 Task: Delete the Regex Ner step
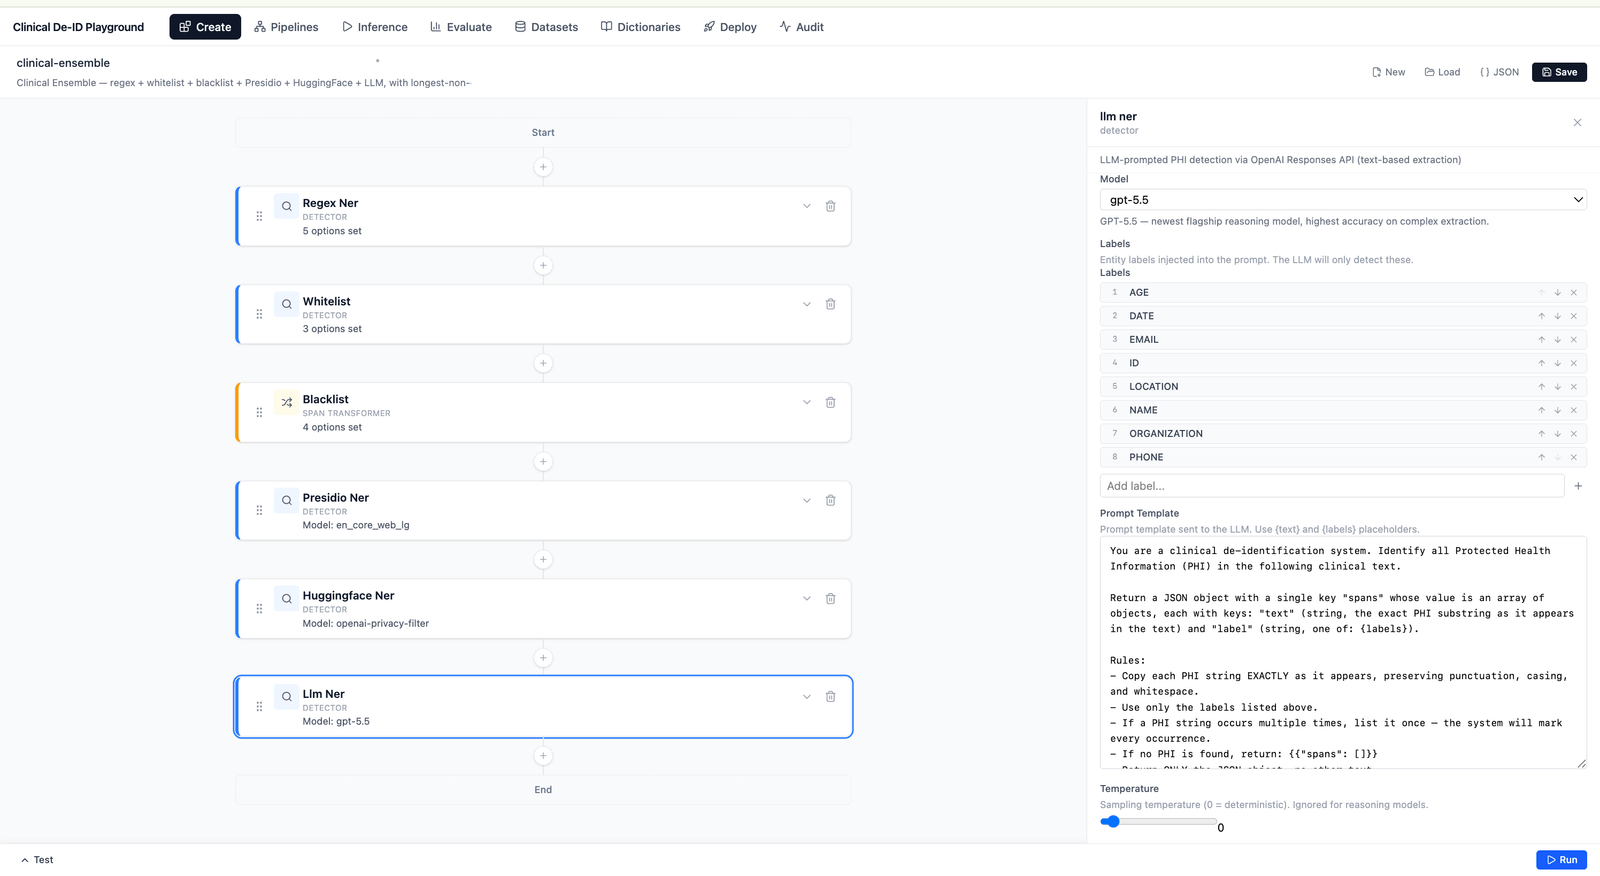pyautogui.click(x=830, y=206)
